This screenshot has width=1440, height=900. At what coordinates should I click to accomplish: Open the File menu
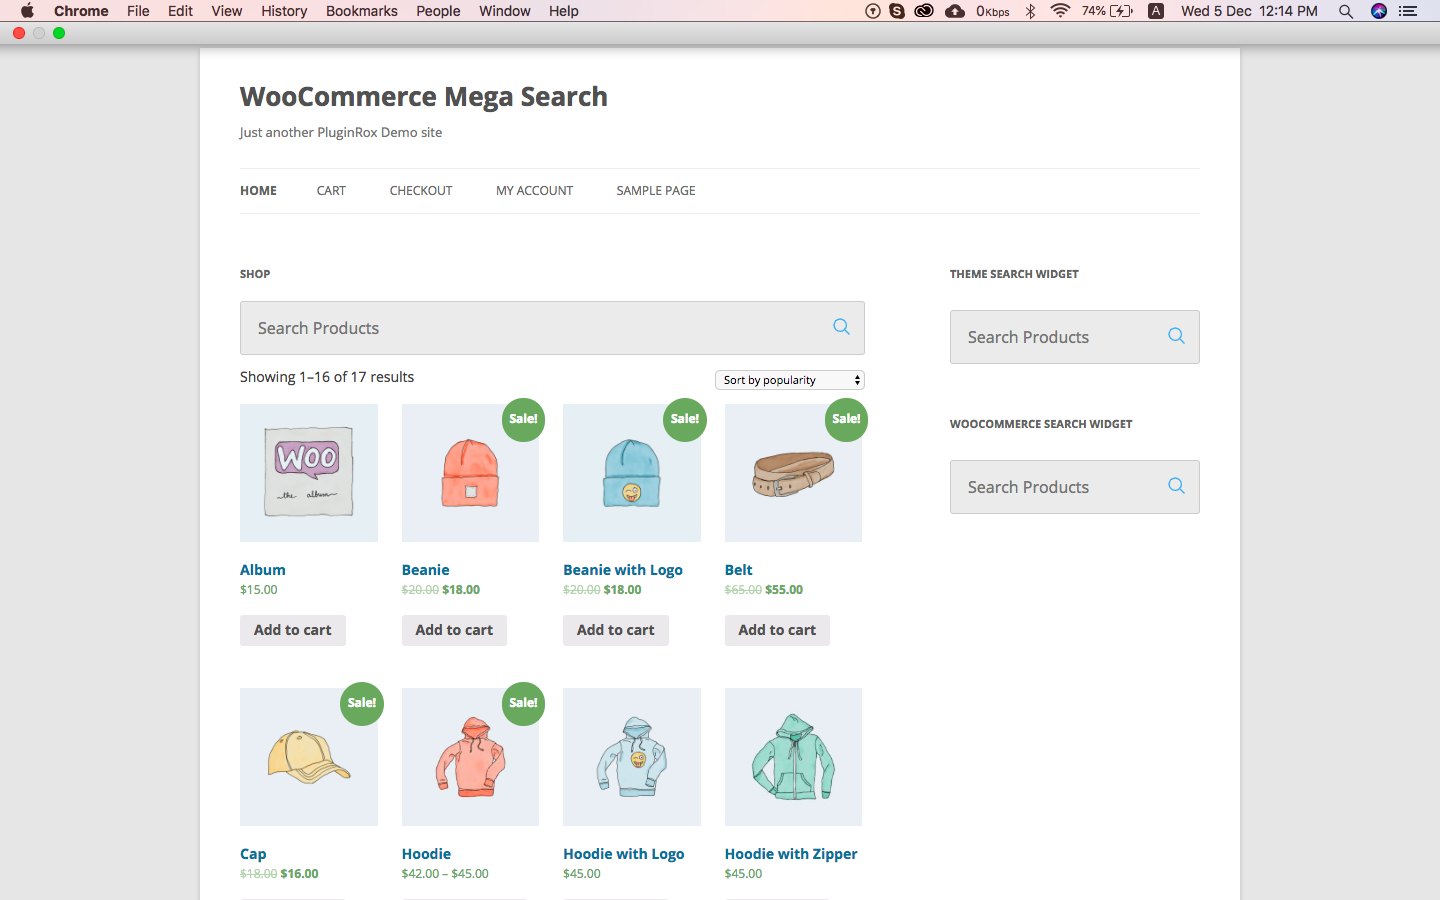pyautogui.click(x=138, y=11)
